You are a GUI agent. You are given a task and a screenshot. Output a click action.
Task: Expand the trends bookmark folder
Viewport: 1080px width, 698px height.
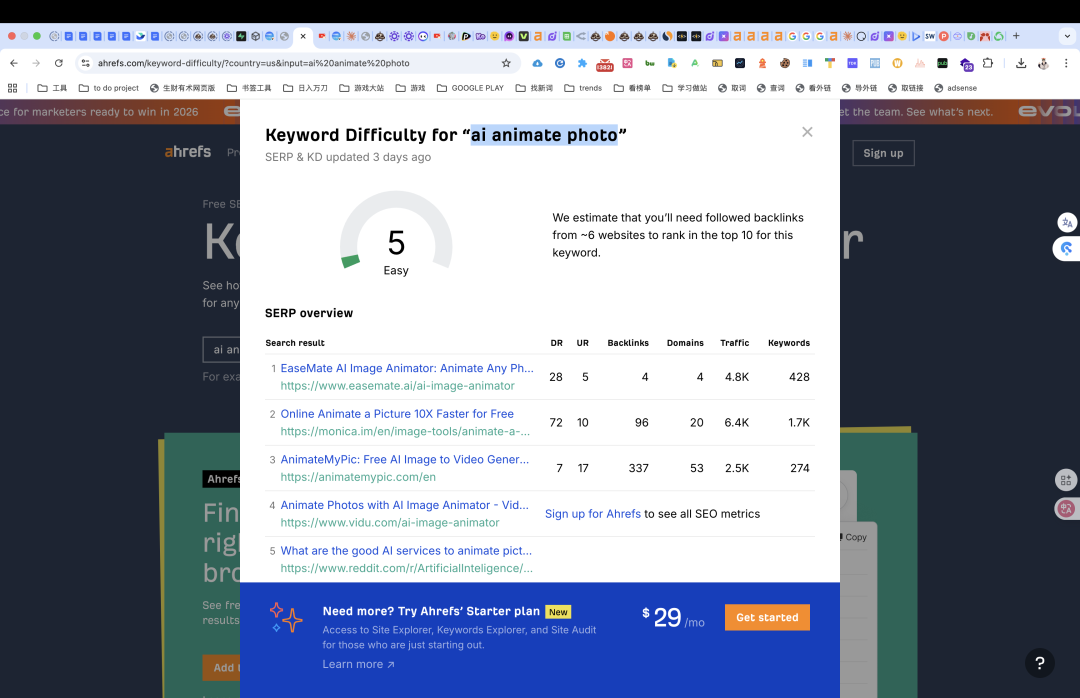point(583,88)
